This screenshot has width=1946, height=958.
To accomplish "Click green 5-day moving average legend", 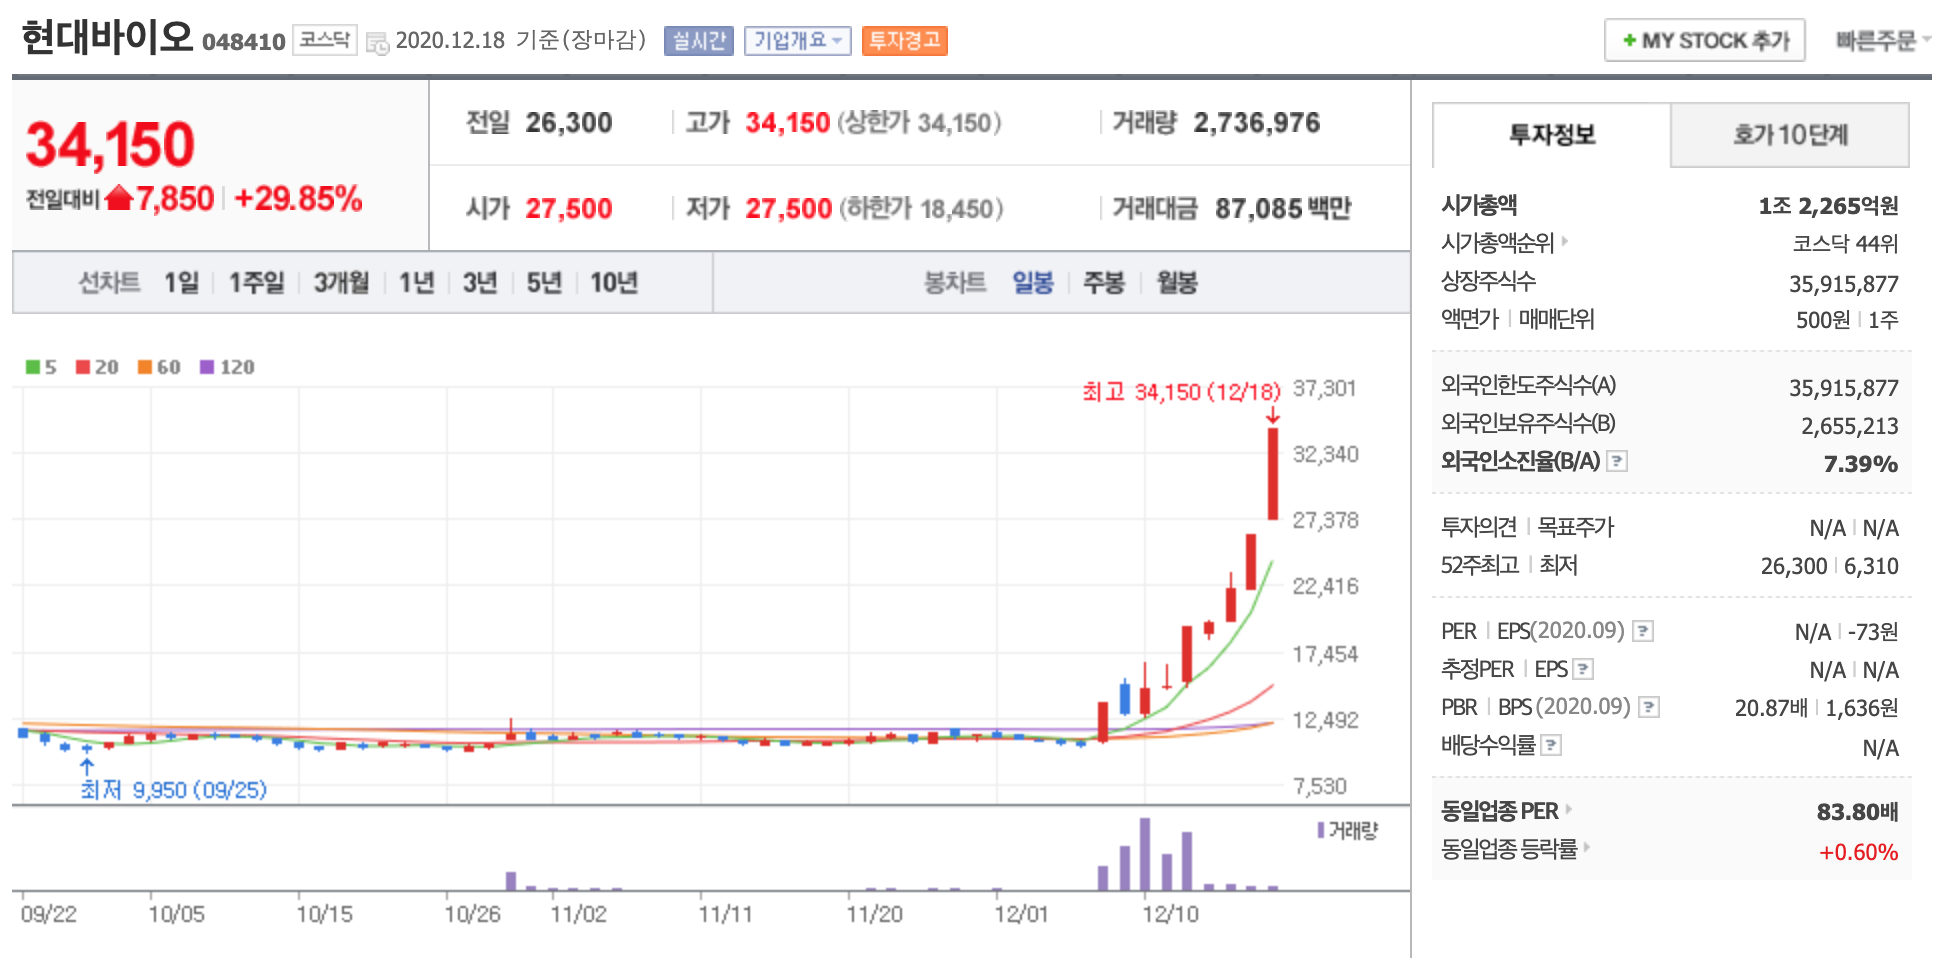I will coord(41,367).
